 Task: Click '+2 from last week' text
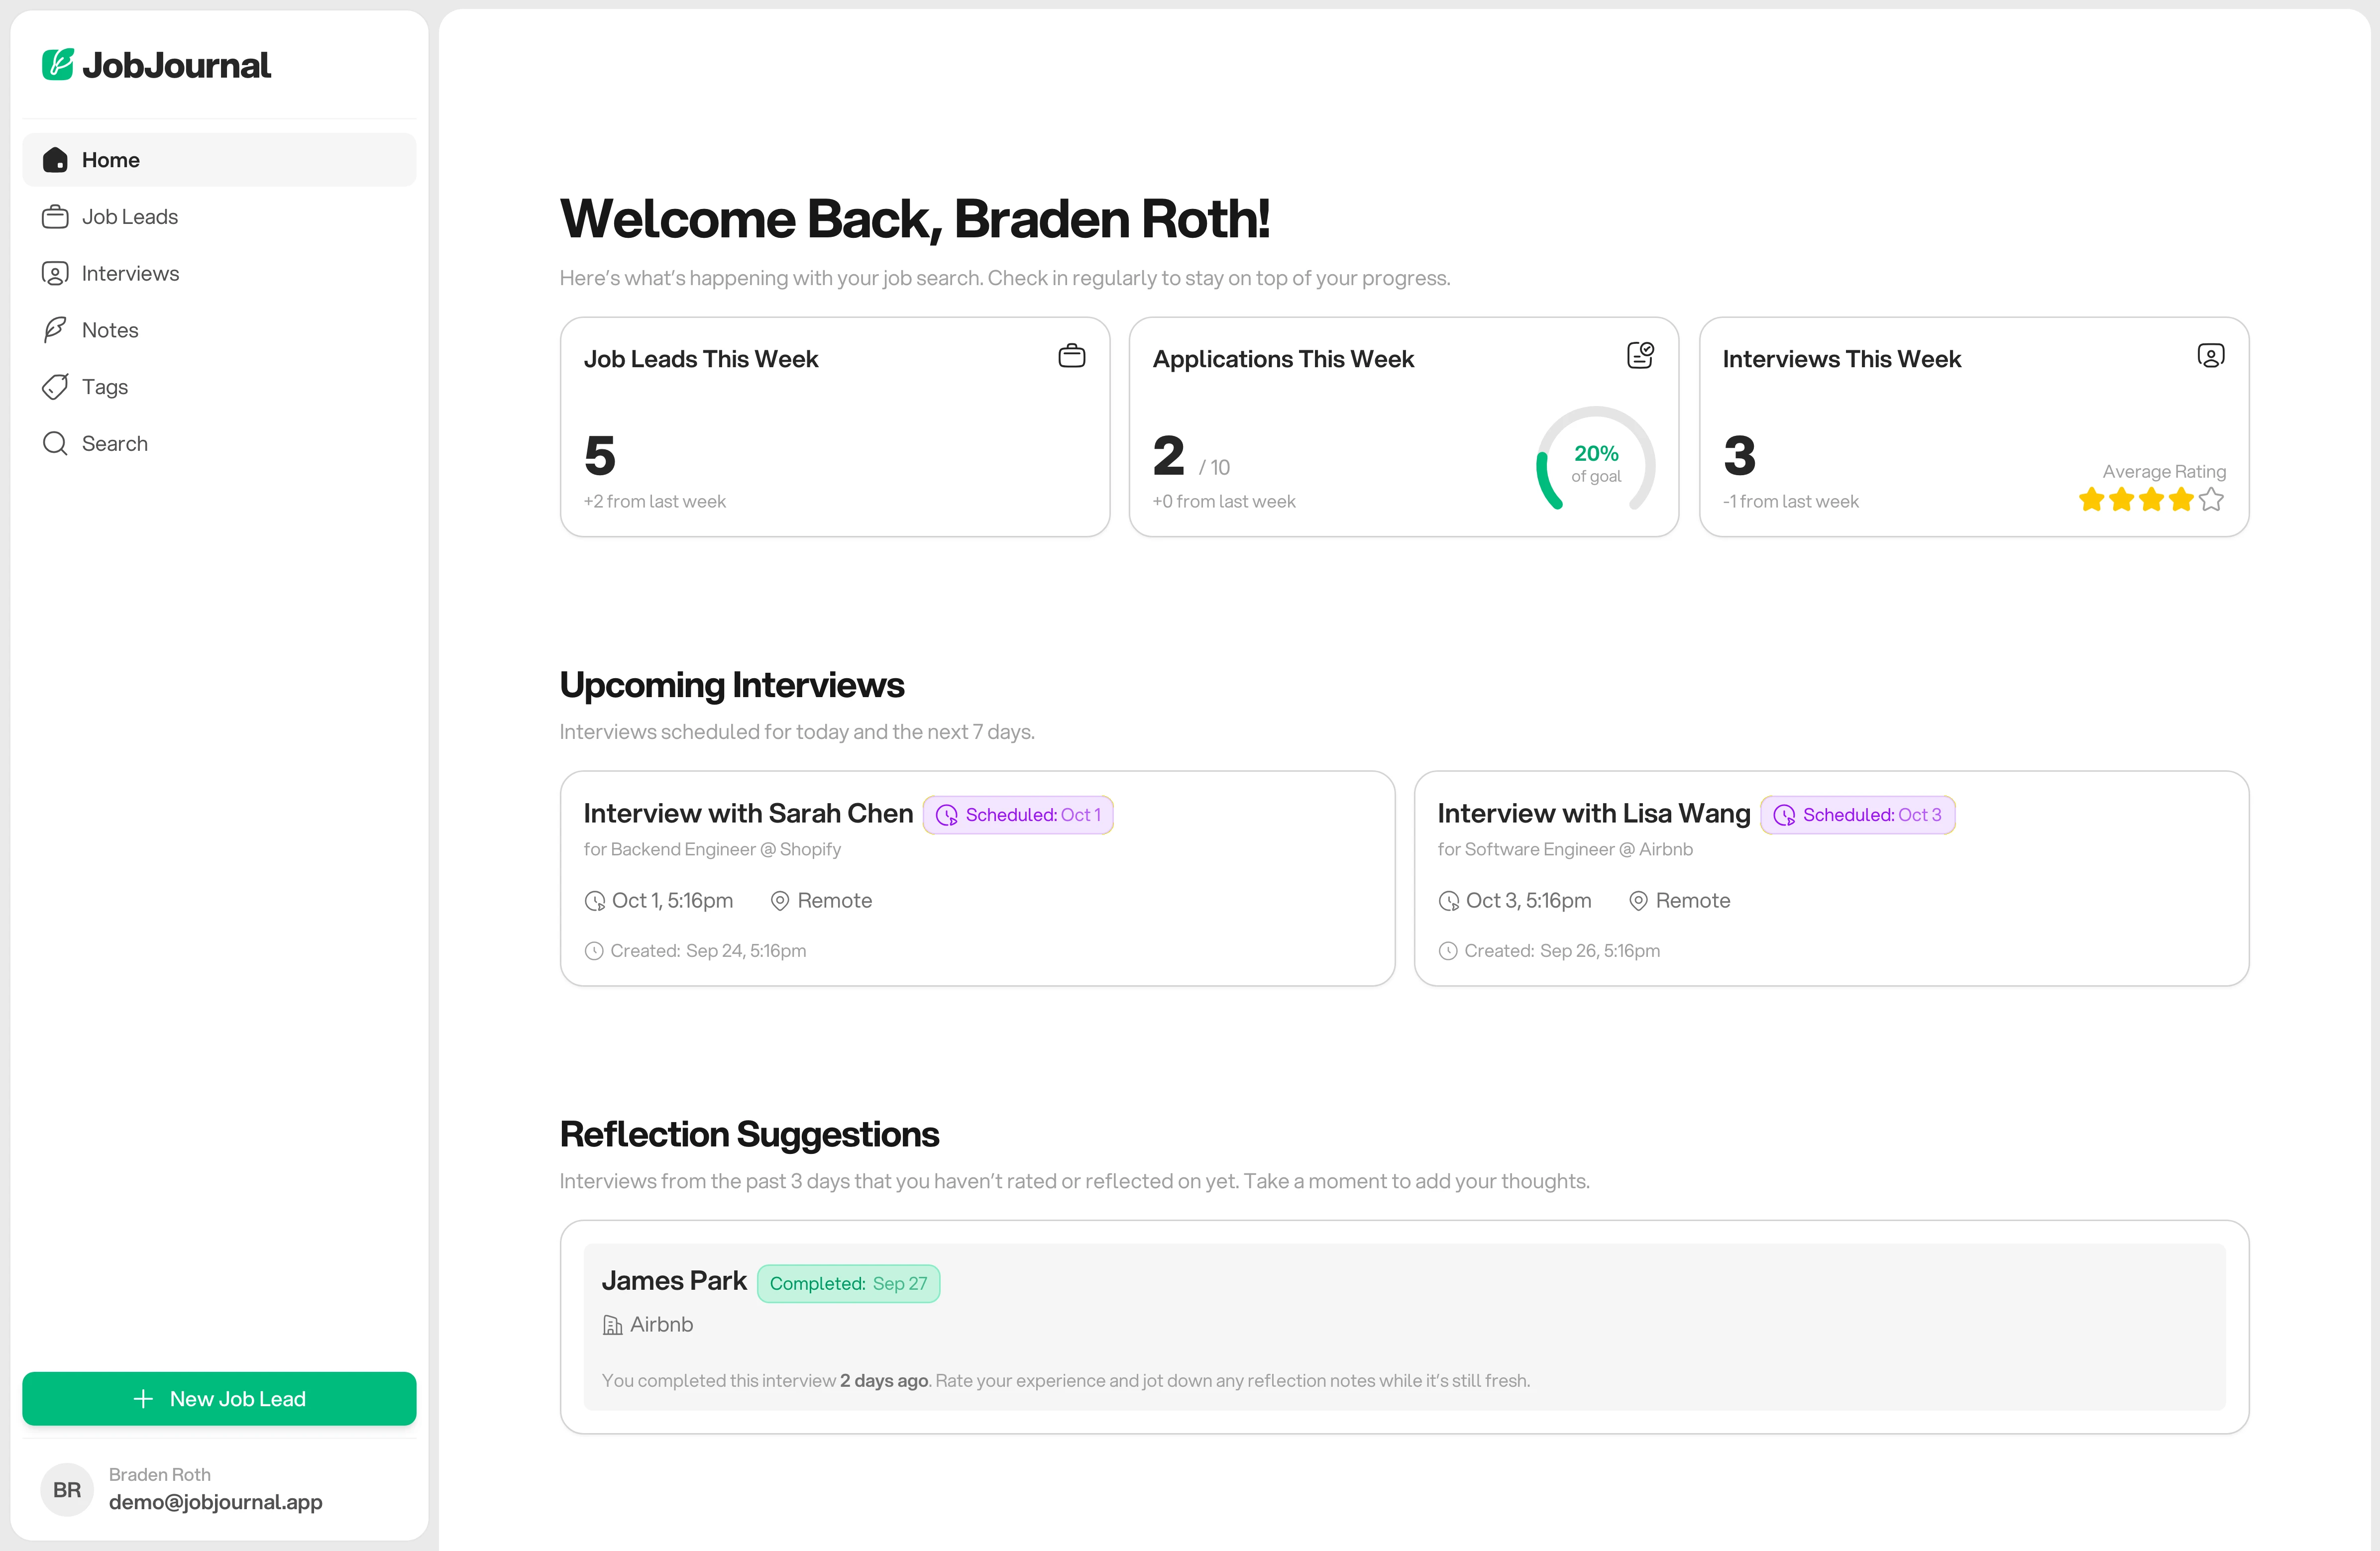tap(655, 502)
